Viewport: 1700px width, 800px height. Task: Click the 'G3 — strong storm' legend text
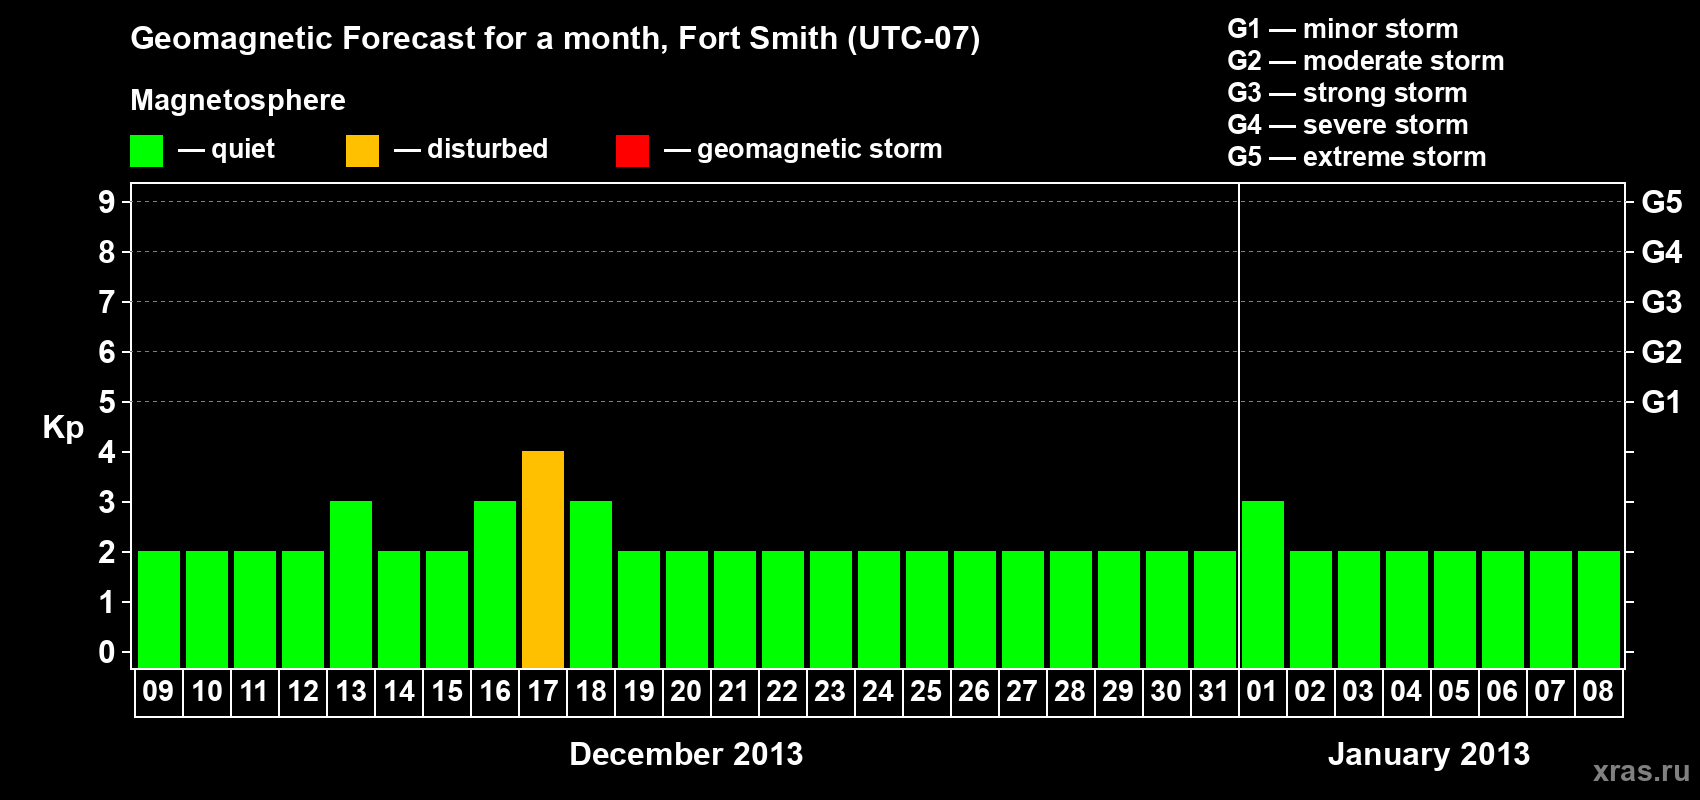pyautogui.click(x=1348, y=93)
